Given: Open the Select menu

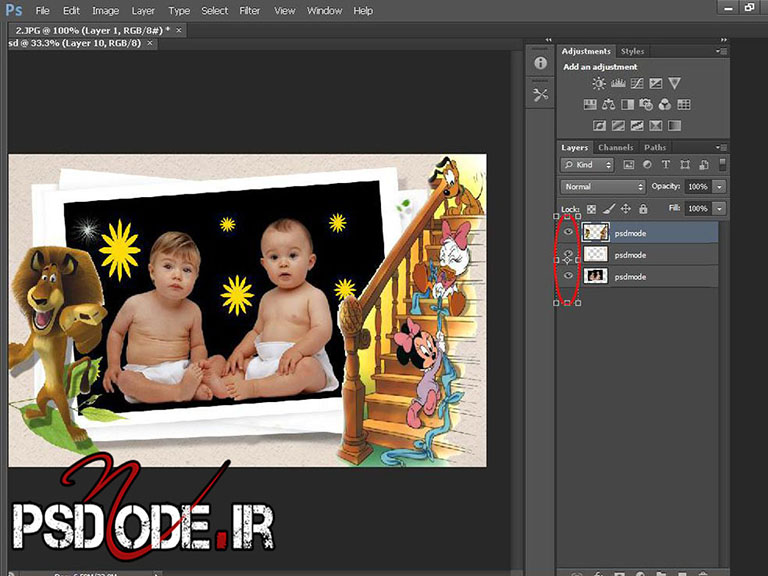Looking at the screenshot, I should click(x=215, y=10).
